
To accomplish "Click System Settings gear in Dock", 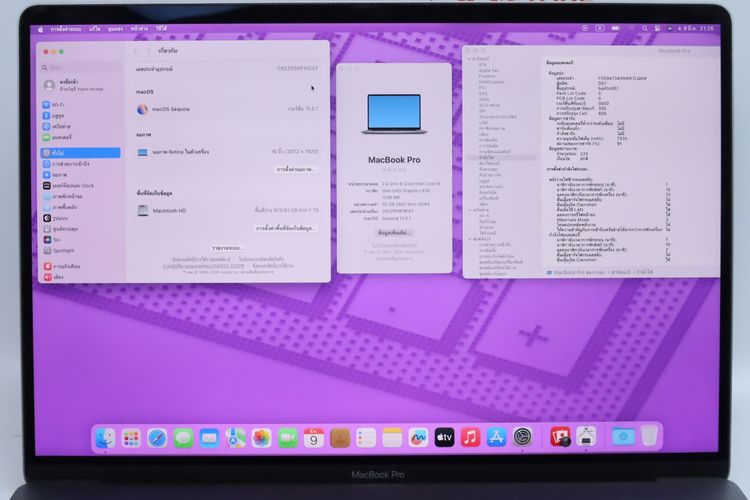I will coord(522,437).
